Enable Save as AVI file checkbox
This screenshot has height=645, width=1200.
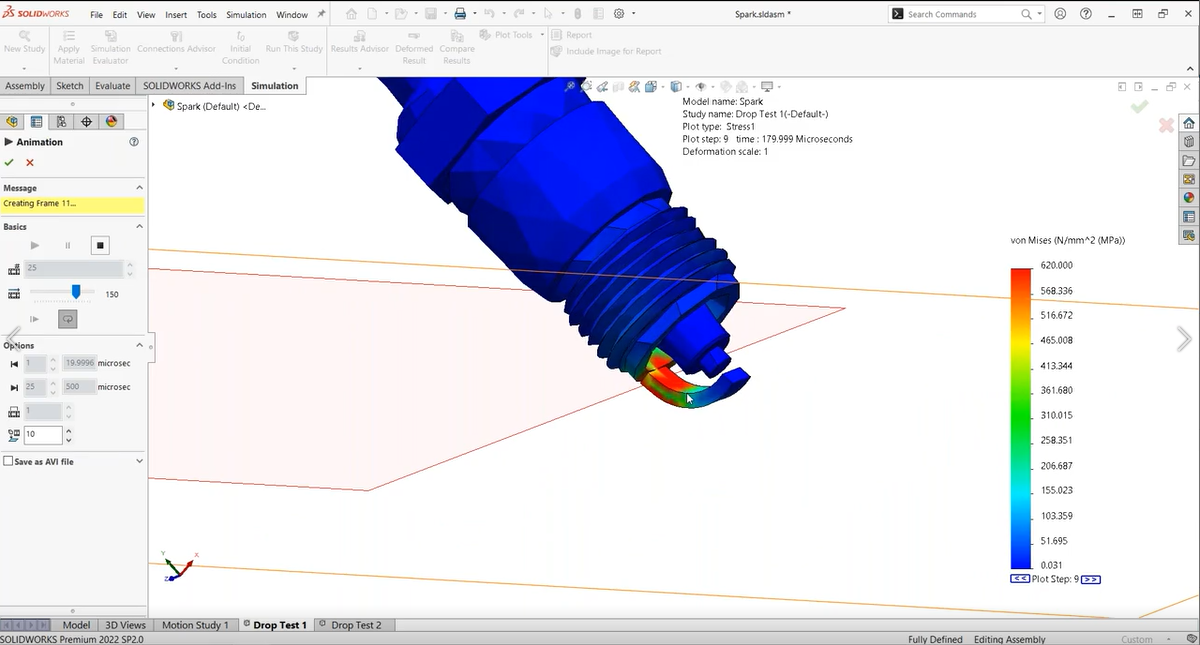pos(9,462)
